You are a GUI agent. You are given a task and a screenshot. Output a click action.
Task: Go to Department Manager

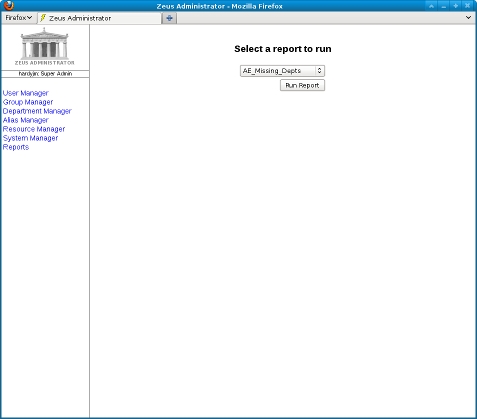(x=37, y=111)
